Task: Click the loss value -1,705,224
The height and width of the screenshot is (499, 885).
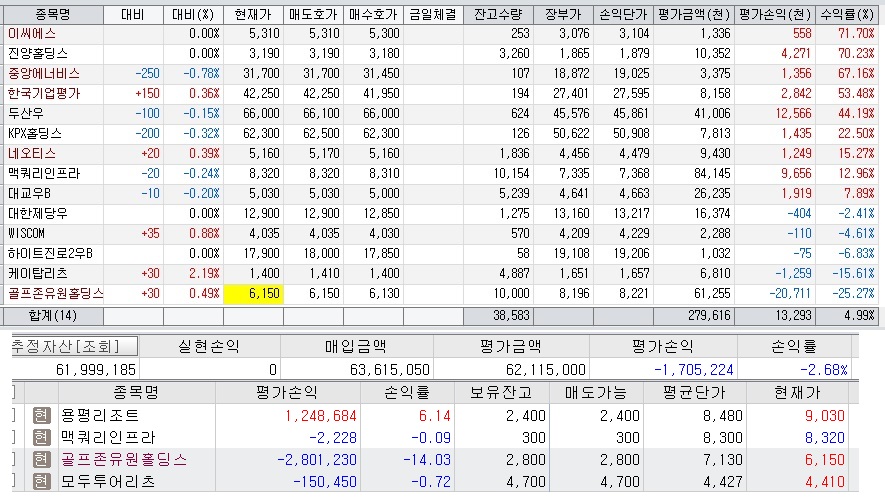Action: tap(694, 370)
